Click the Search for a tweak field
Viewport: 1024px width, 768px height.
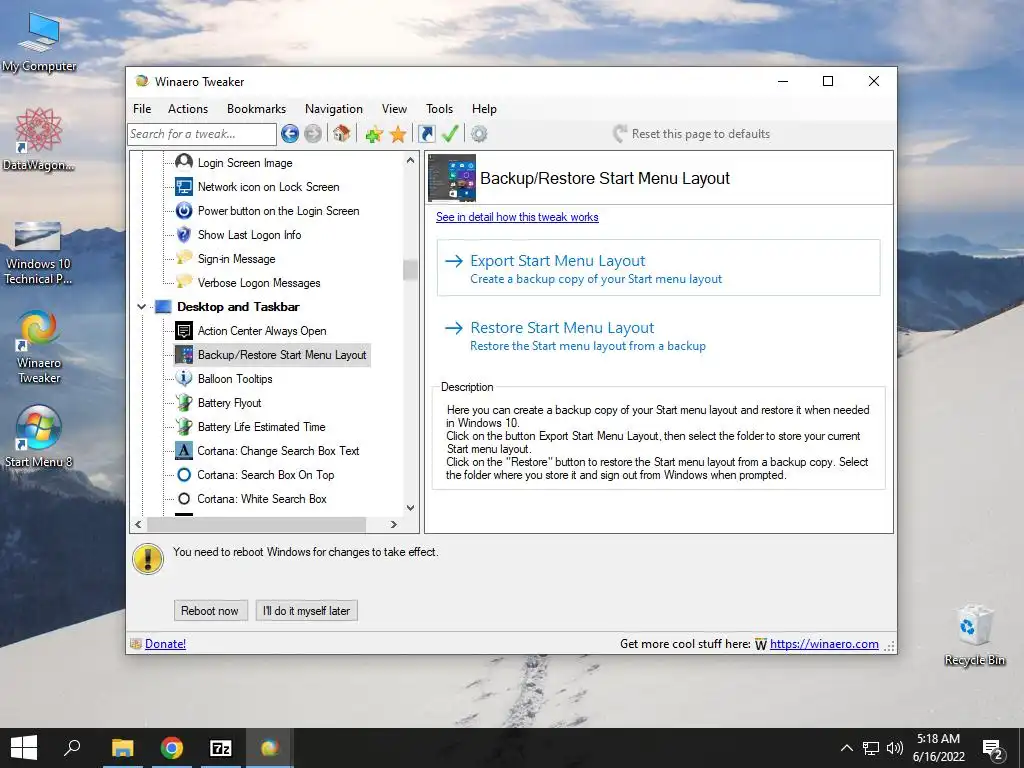click(202, 134)
